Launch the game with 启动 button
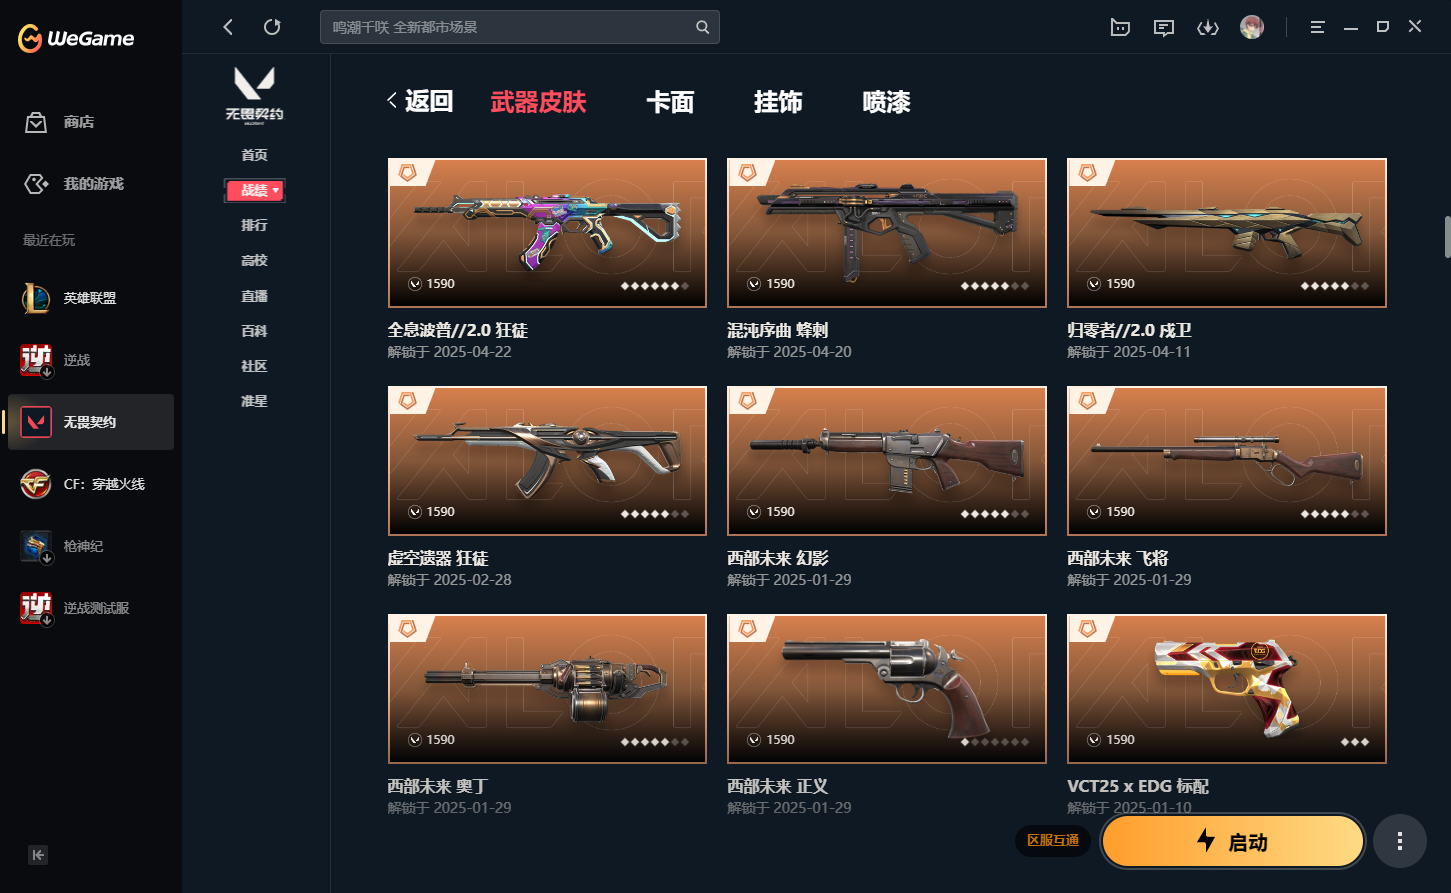The height and width of the screenshot is (893, 1451). pyautogui.click(x=1233, y=841)
